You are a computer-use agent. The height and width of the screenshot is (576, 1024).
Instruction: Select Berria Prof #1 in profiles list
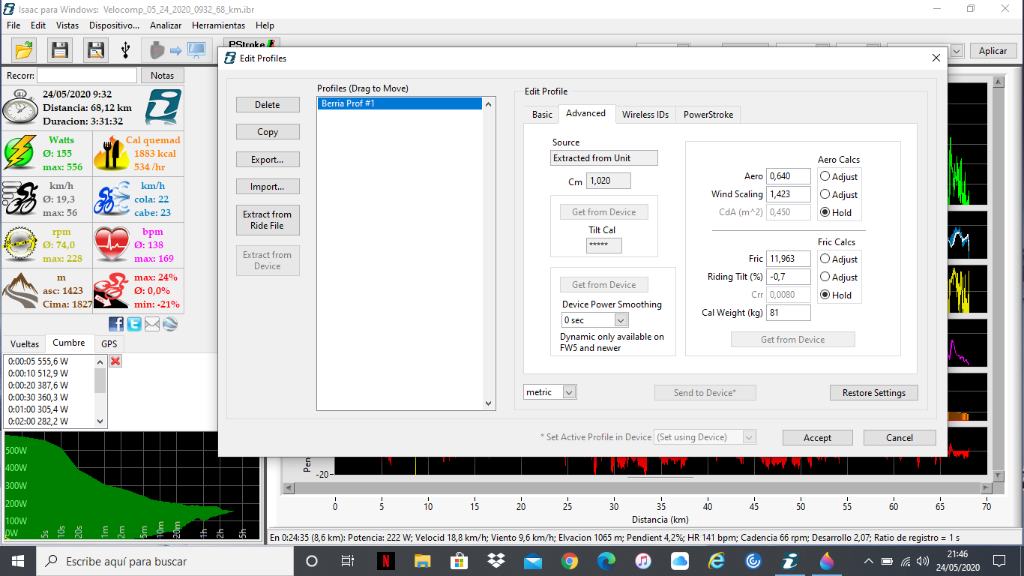[x=399, y=103]
